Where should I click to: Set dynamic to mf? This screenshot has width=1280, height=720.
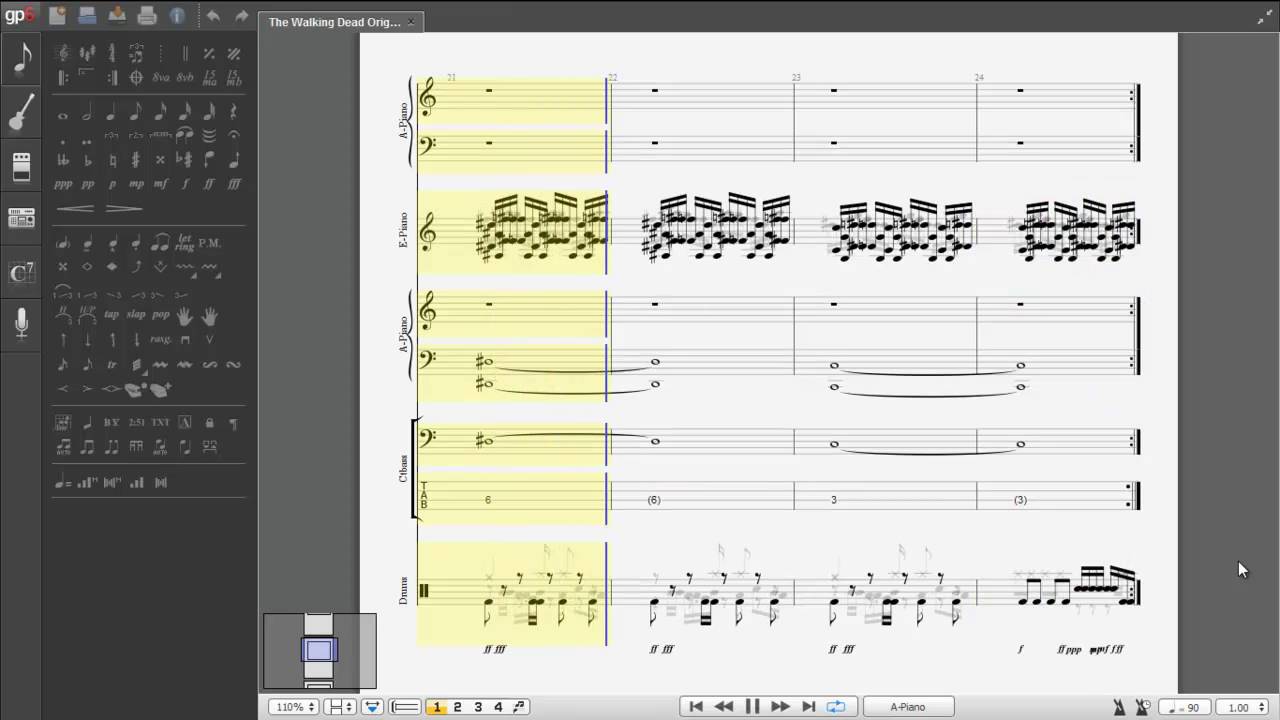[x=161, y=184]
